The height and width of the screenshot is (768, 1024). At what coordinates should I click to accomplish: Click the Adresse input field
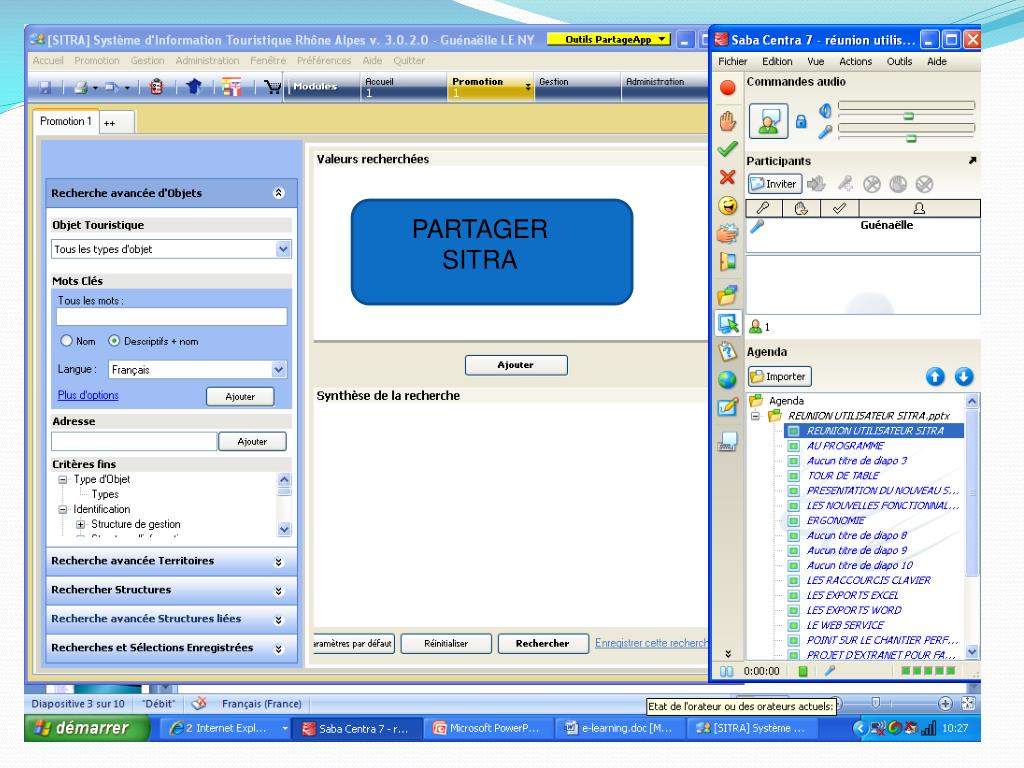pos(134,441)
